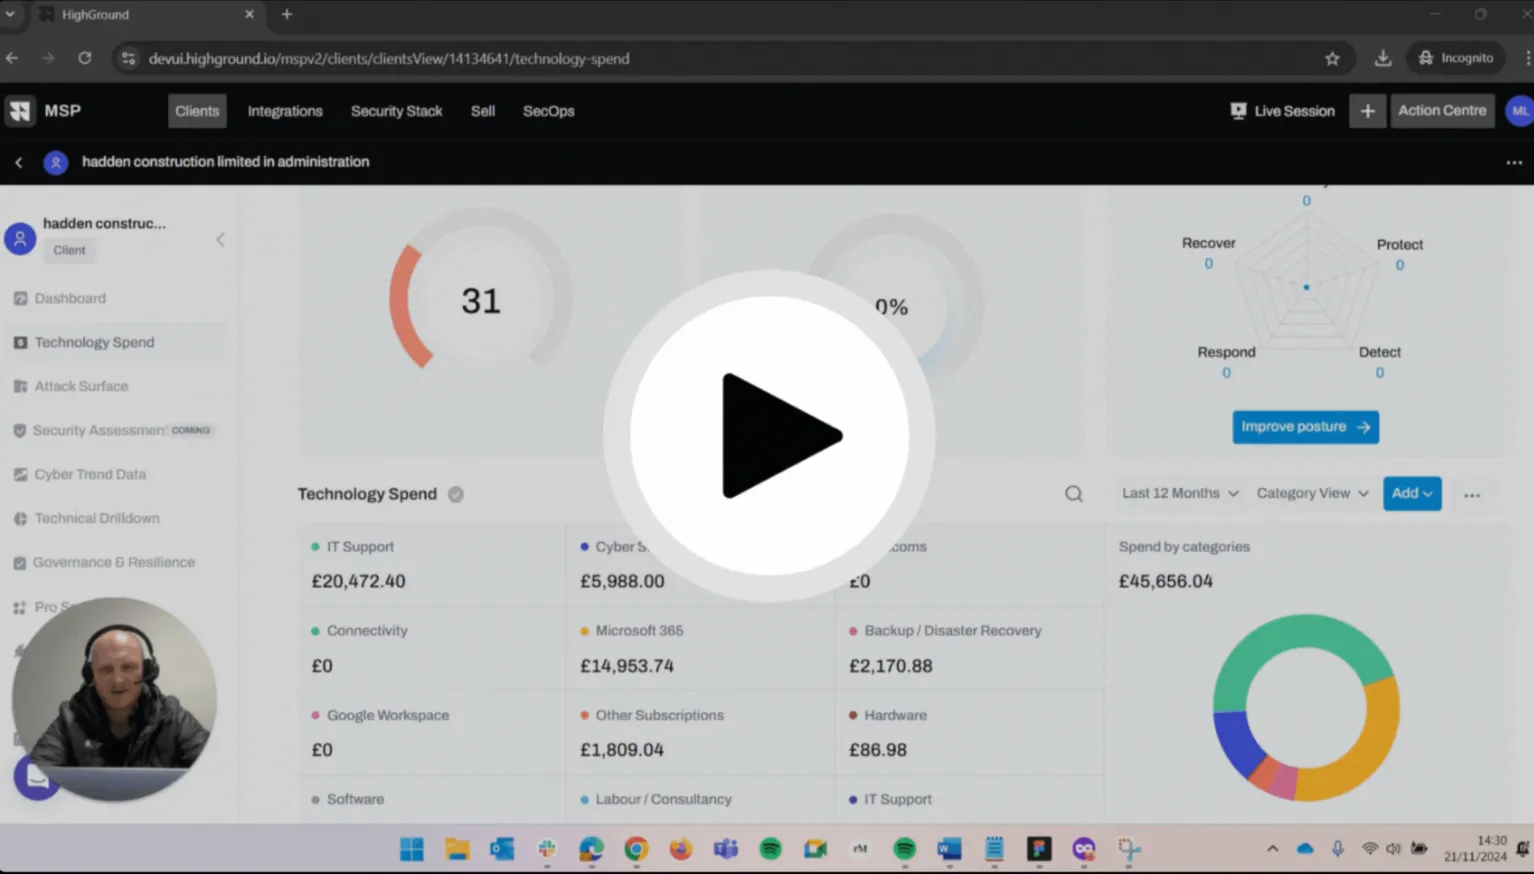Image resolution: width=1534 pixels, height=874 pixels.
Task: Select the Dashboard icon in the sidebar
Action: [20, 298]
